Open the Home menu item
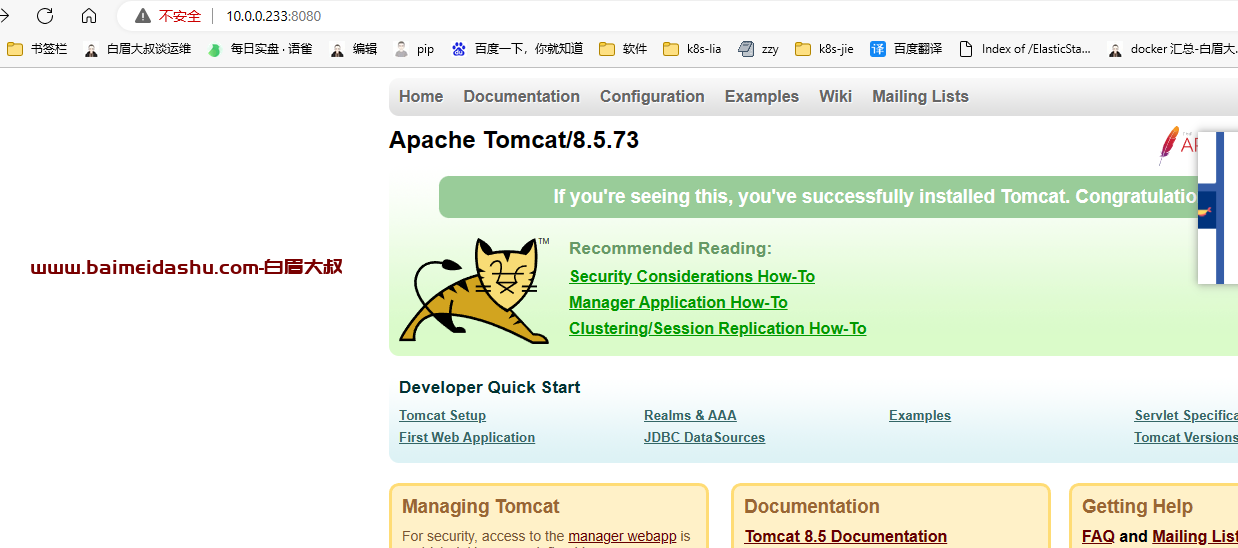 421,96
